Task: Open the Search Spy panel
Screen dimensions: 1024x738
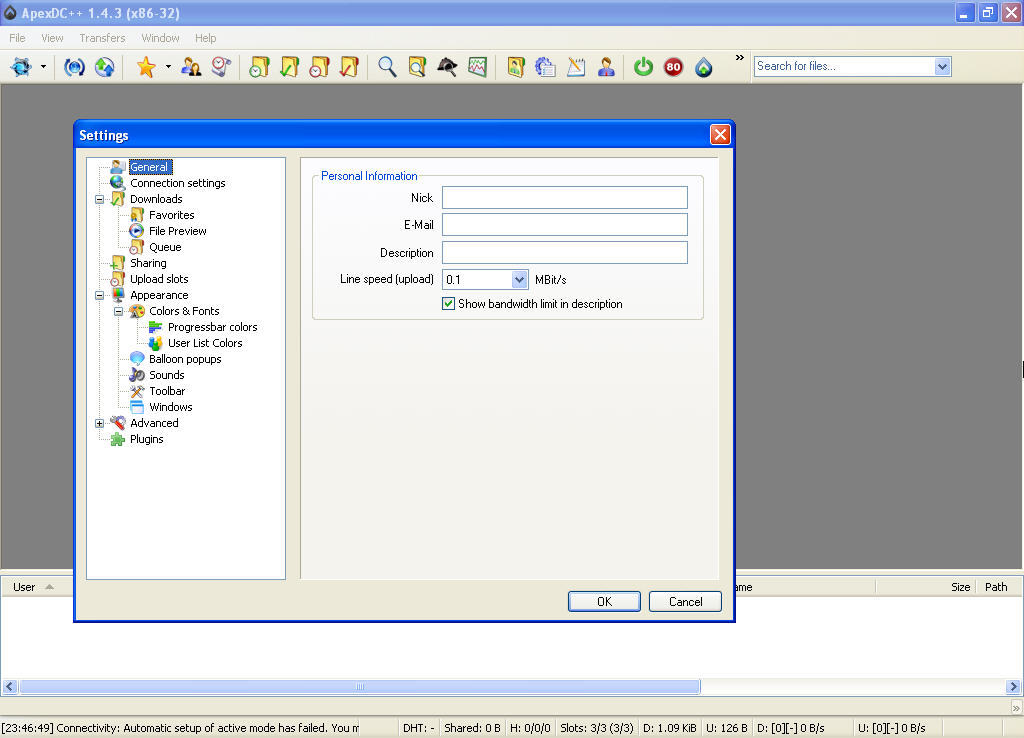Action: [447, 66]
